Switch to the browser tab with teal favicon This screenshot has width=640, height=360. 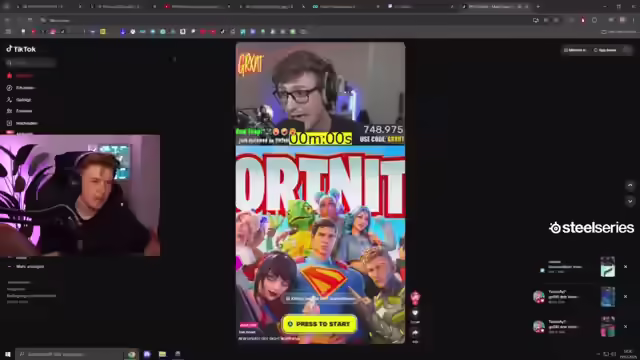345,7
